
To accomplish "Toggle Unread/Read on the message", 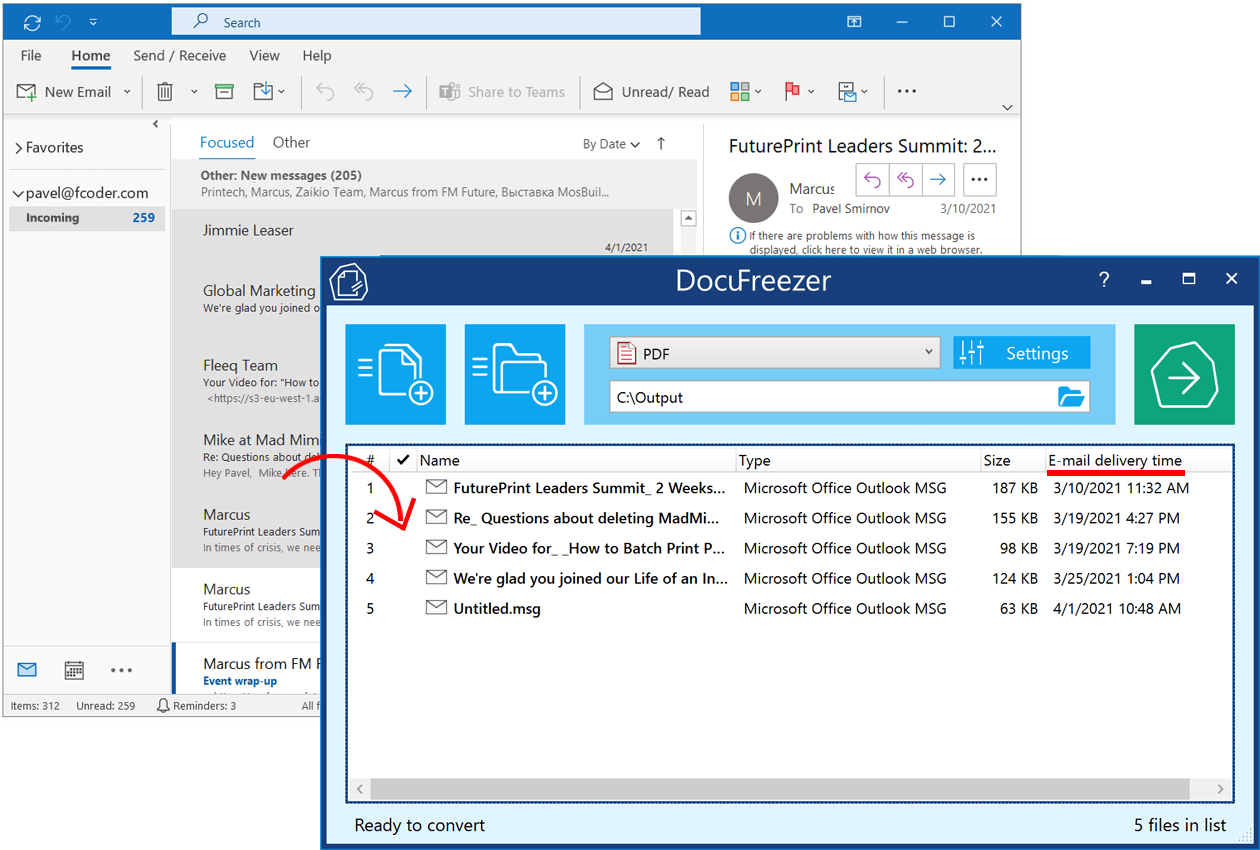I will [651, 91].
